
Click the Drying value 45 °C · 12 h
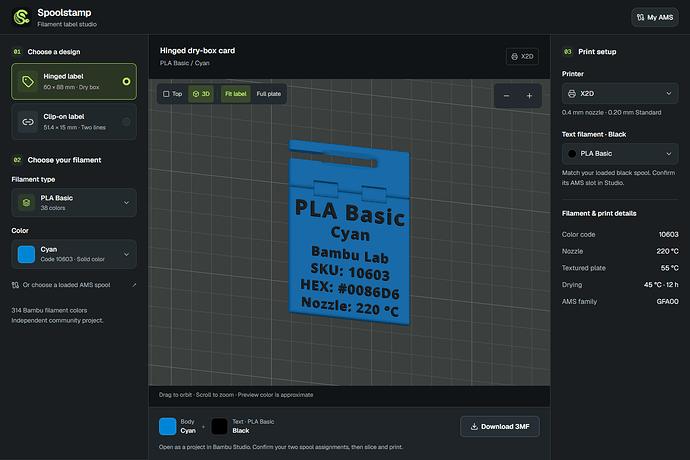coord(661,285)
